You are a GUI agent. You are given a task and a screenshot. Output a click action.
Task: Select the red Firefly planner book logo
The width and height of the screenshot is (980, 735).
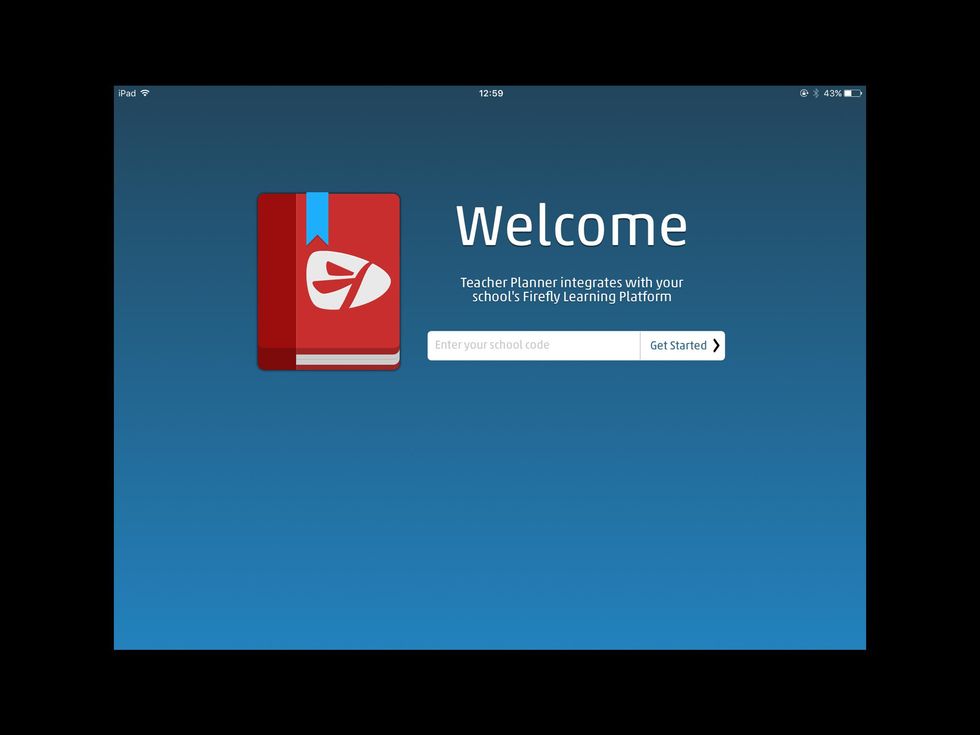(328, 281)
